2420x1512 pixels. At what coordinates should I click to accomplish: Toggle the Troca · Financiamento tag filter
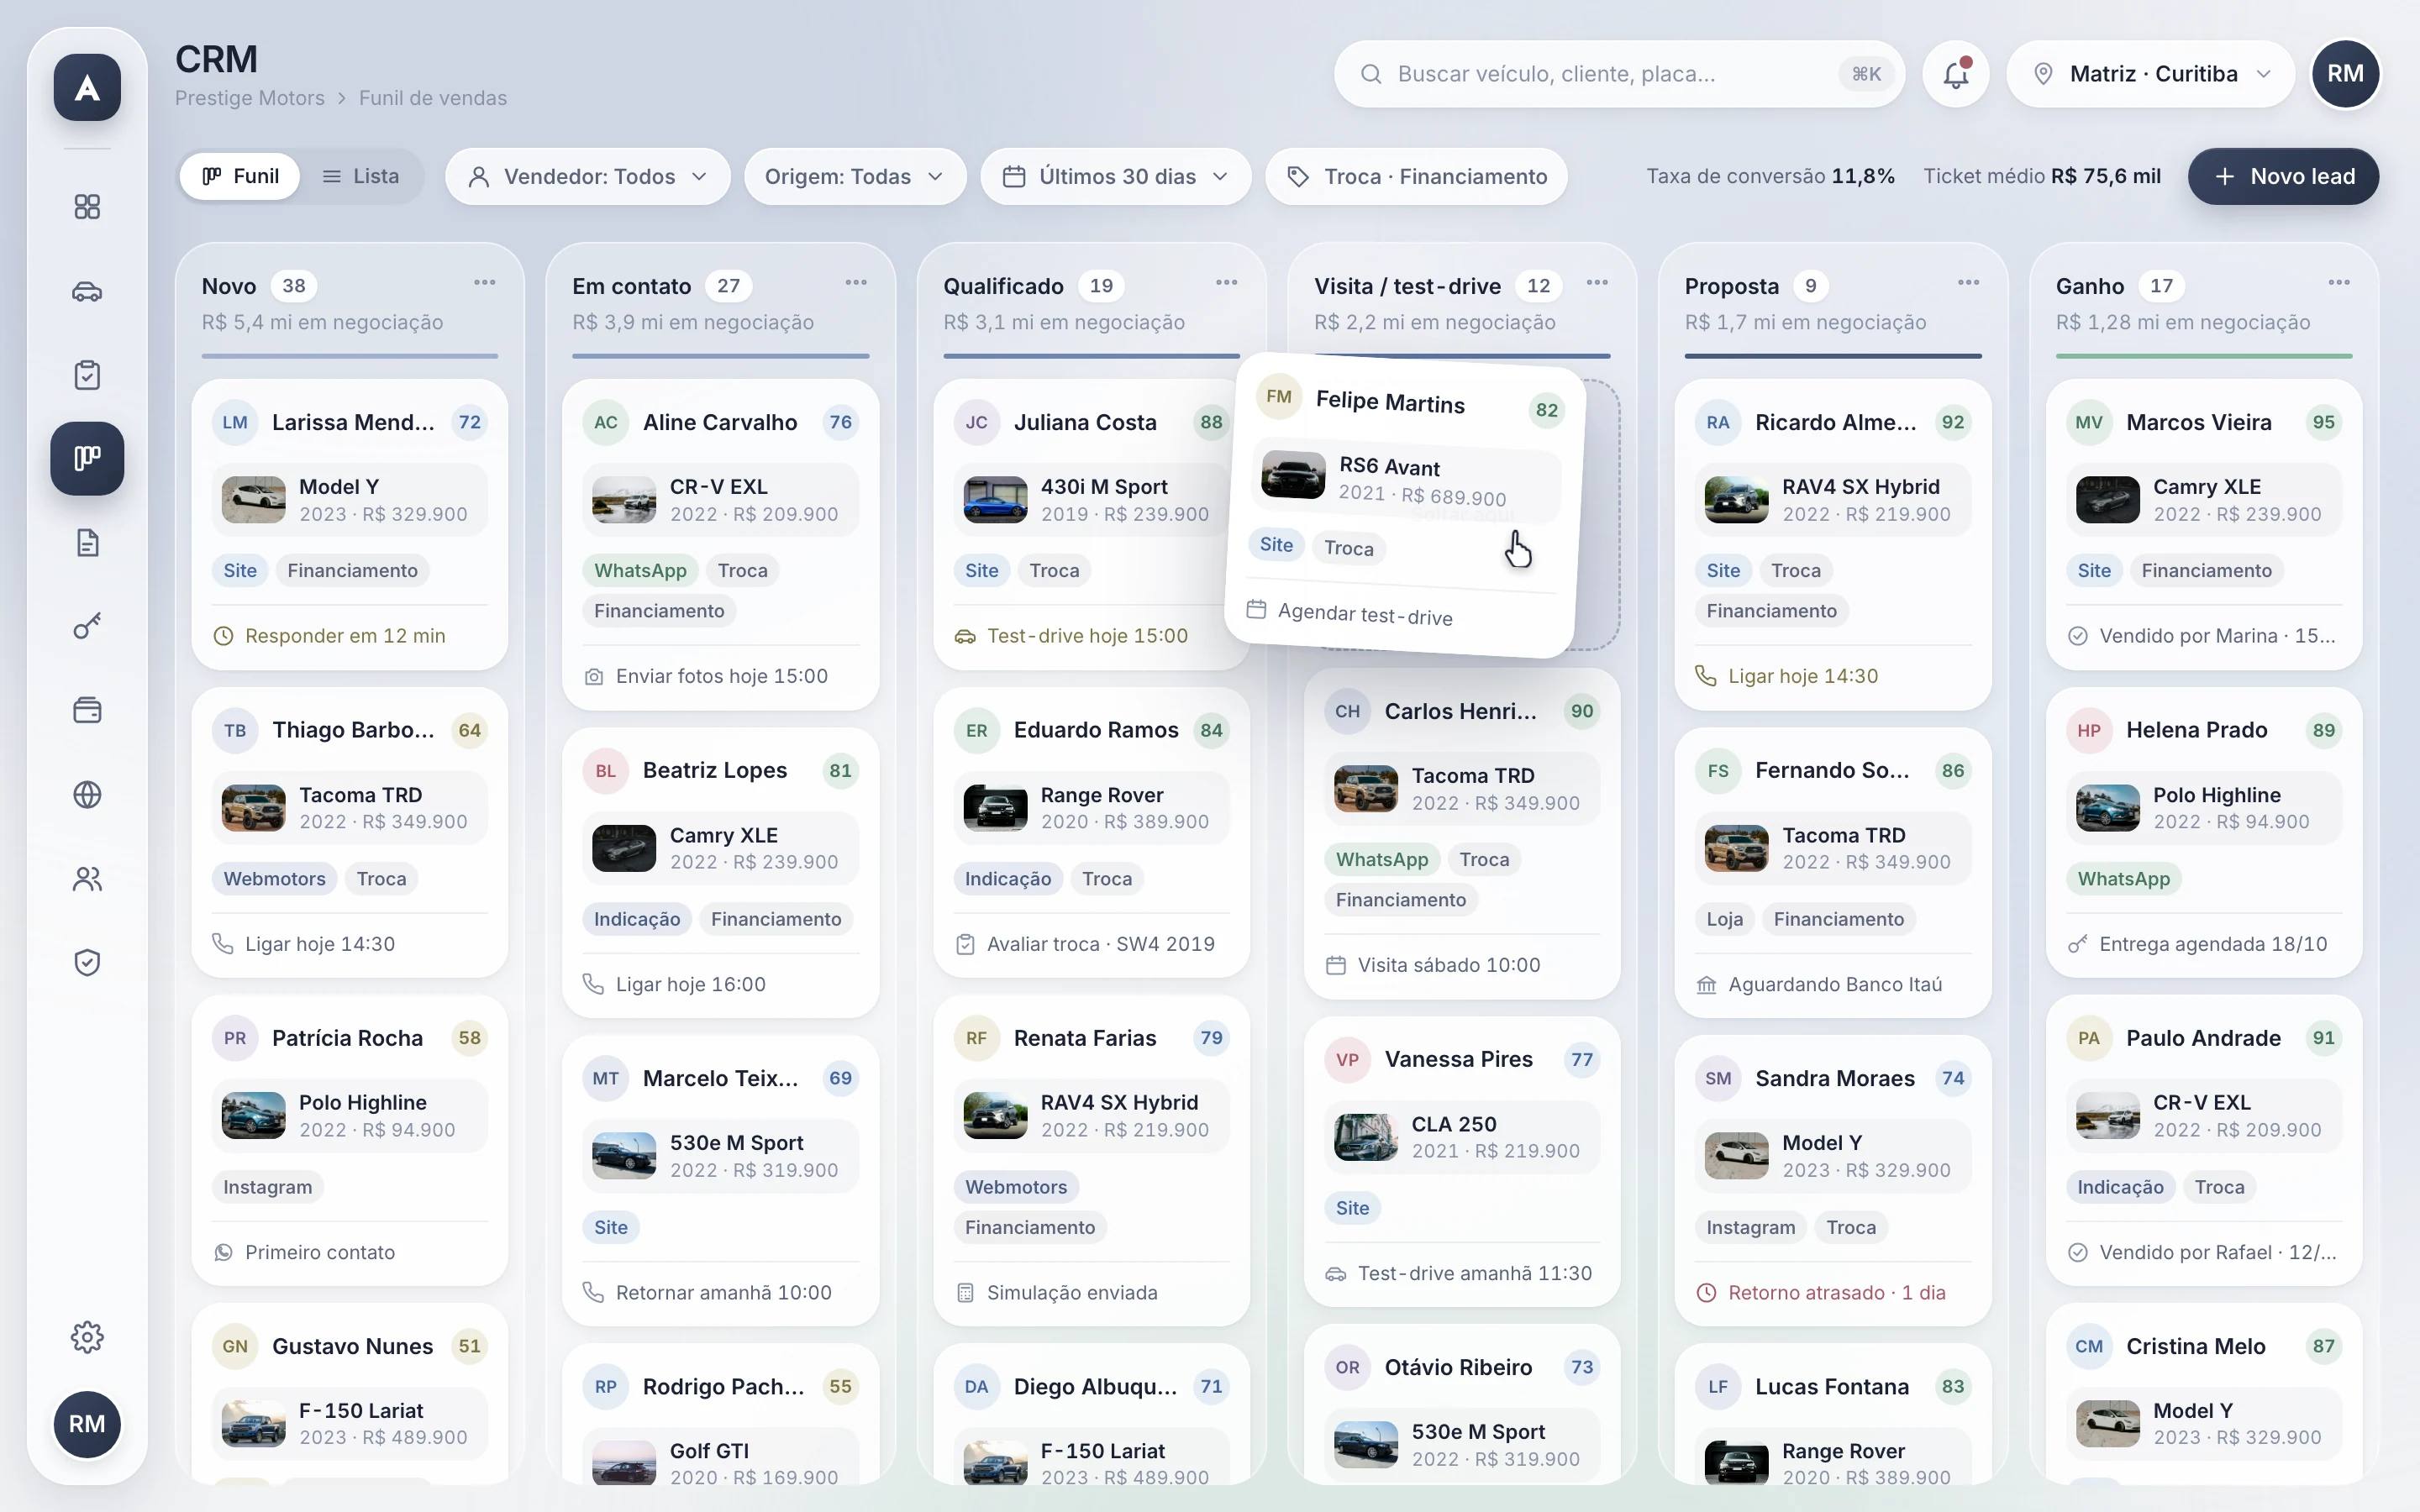(x=1417, y=177)
